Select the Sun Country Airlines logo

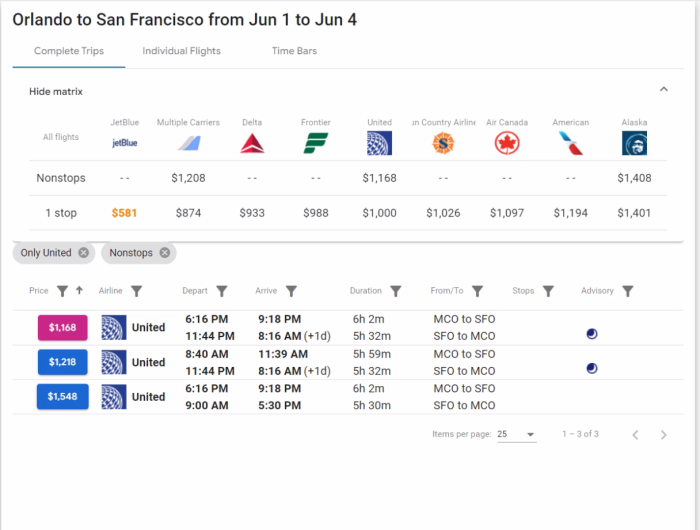point(443,143)
